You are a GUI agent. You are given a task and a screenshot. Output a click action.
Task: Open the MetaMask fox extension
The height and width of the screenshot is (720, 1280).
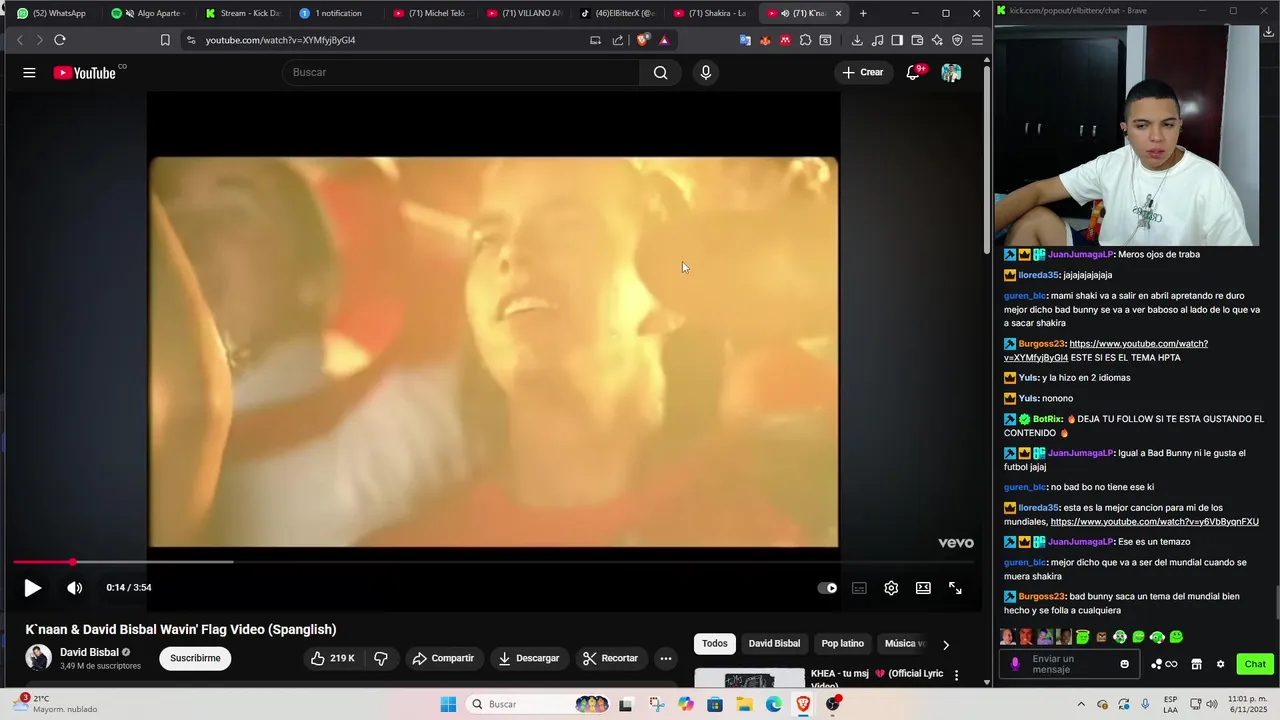click(x=765, y=40)
